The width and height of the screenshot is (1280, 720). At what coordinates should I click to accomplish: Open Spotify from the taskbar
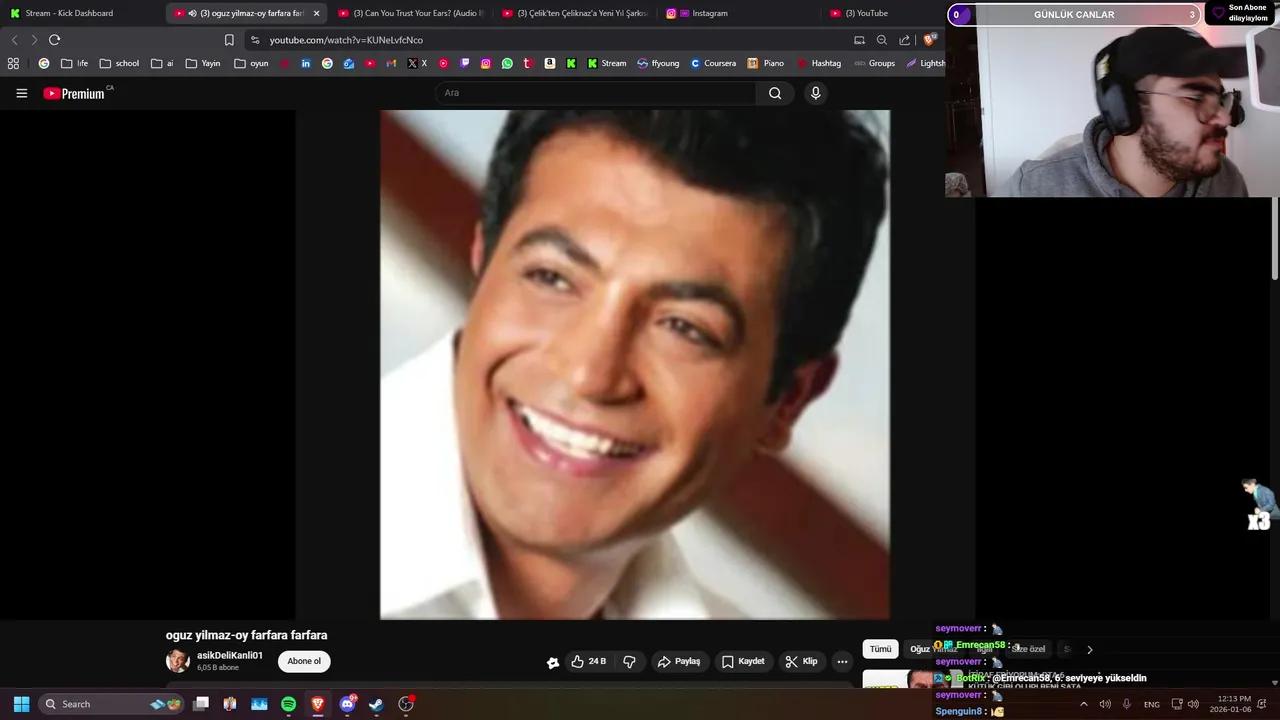[x=288, y=704]
